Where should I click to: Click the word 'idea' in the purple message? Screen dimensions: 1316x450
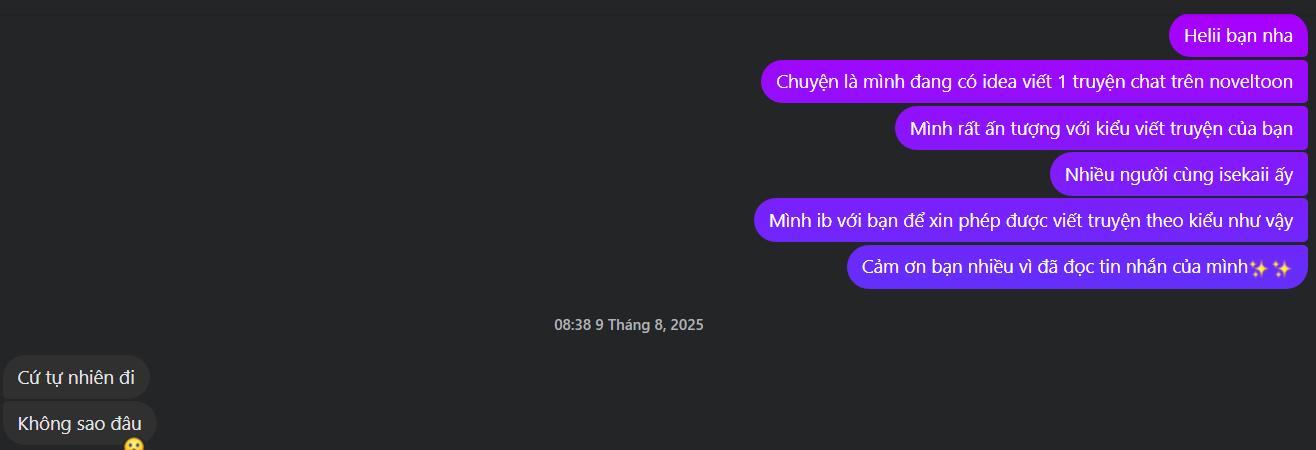point(1000,82)
